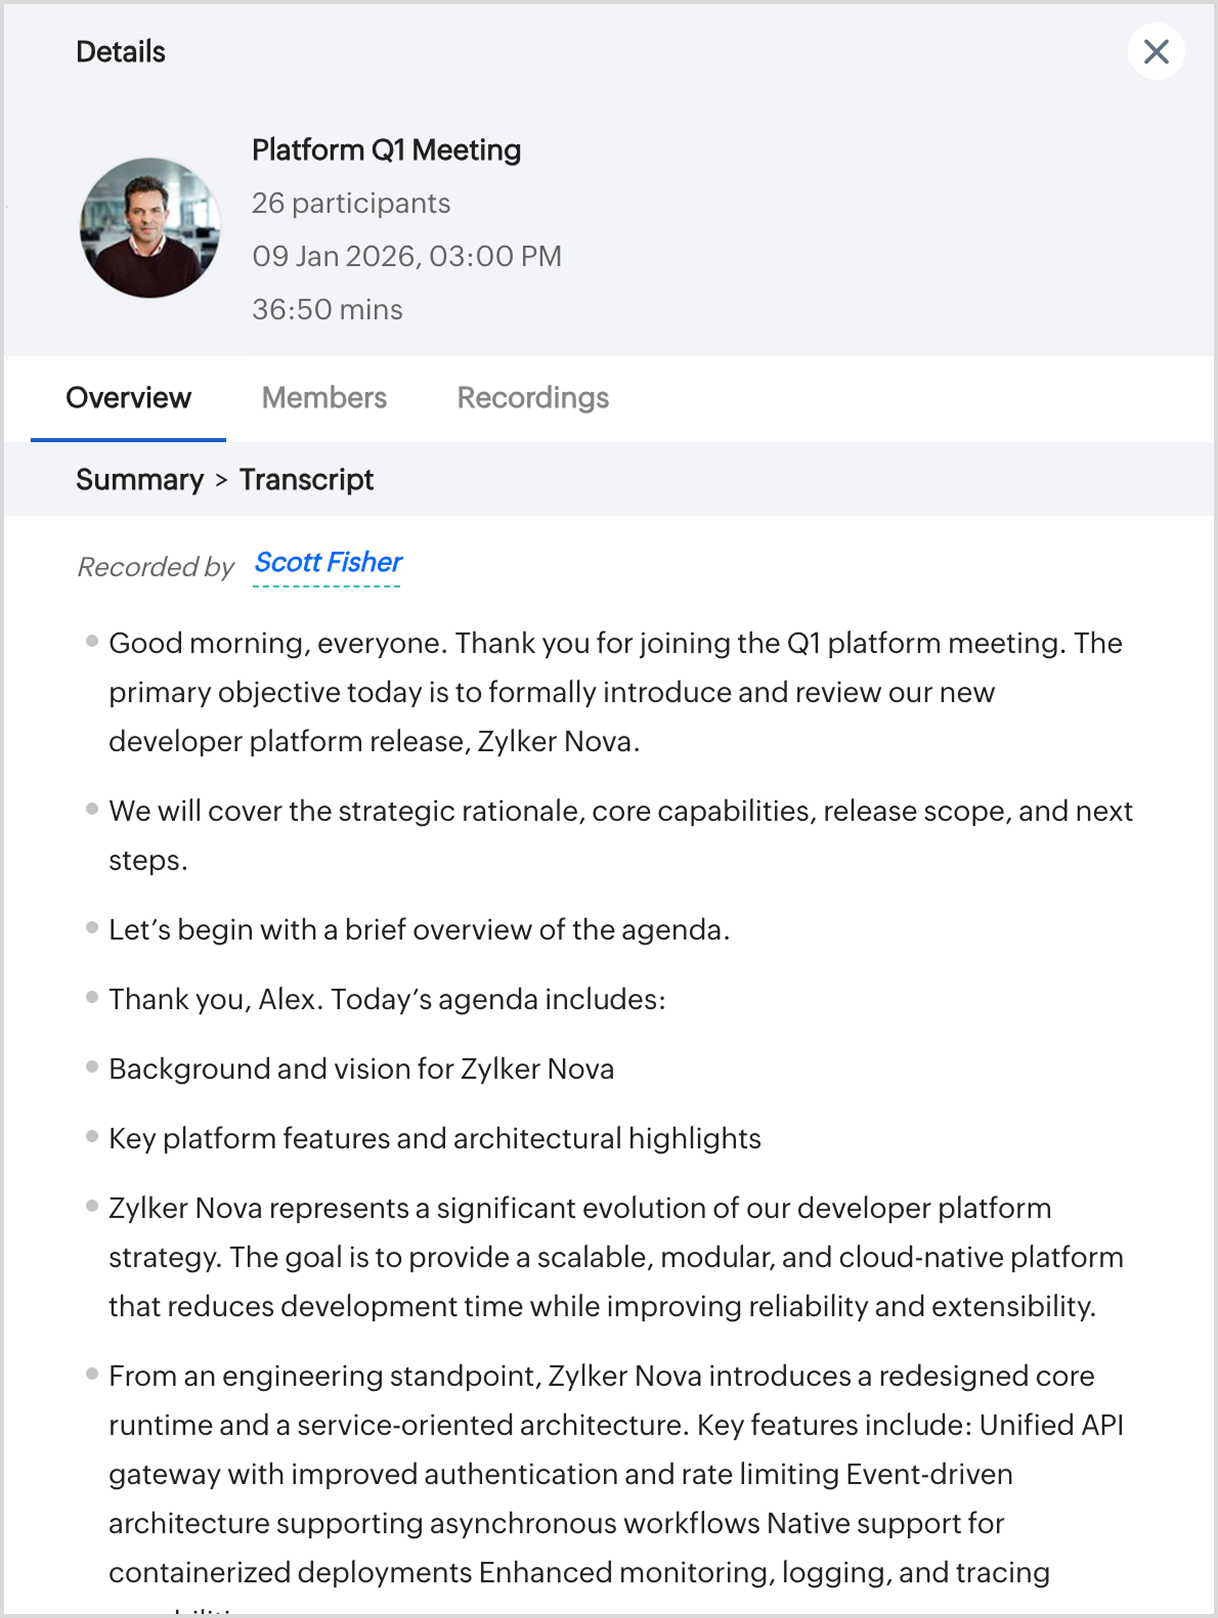Click the 36:50 mins duration text

(327, 310)
